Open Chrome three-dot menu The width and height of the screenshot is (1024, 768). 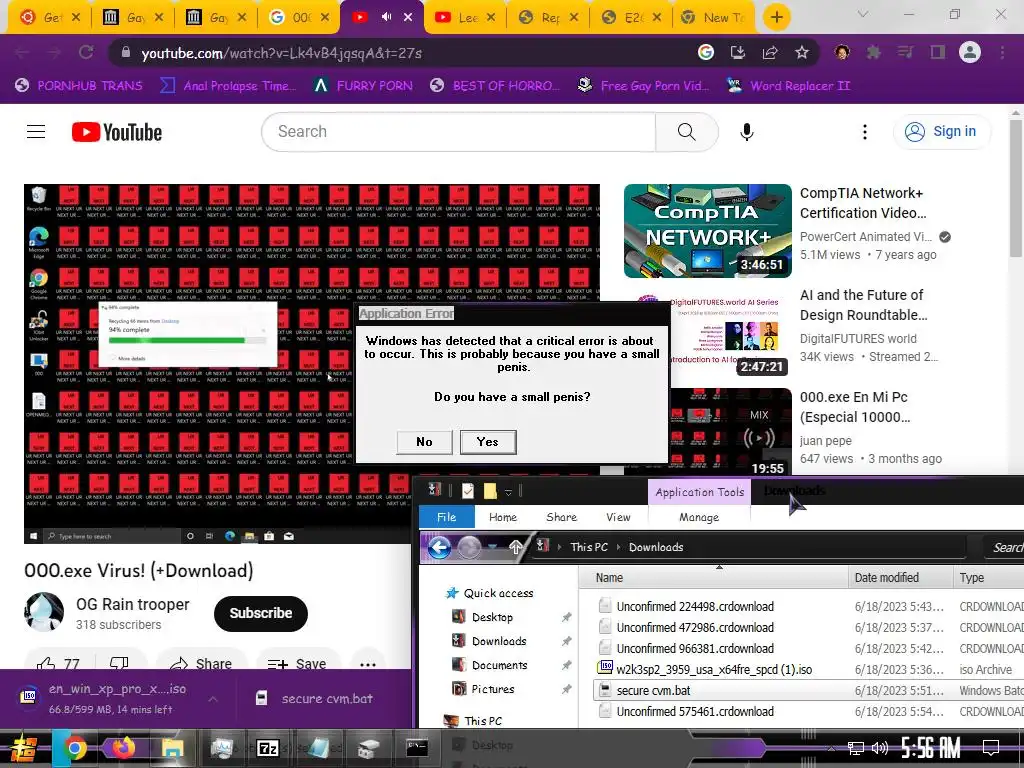[1002, 52]
